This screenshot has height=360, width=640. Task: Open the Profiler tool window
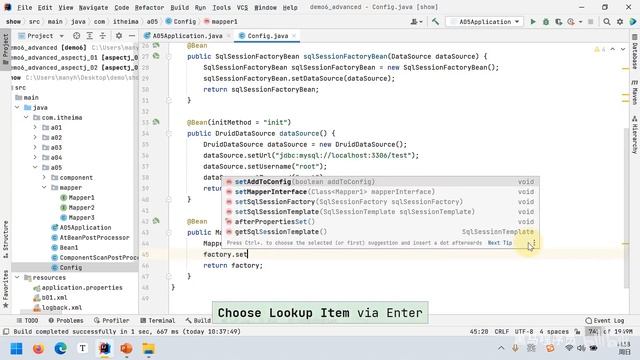click(x=112, y=320)
